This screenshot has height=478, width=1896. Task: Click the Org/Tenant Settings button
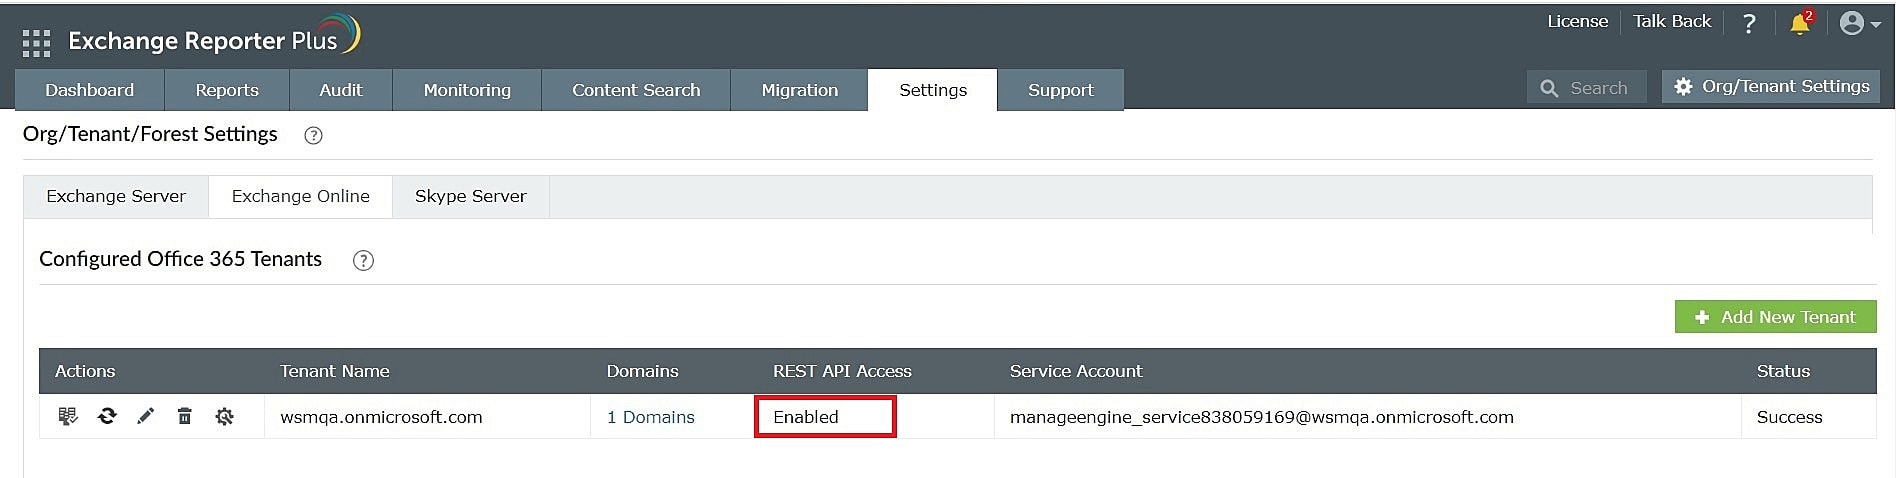[x=1771, y=87]
